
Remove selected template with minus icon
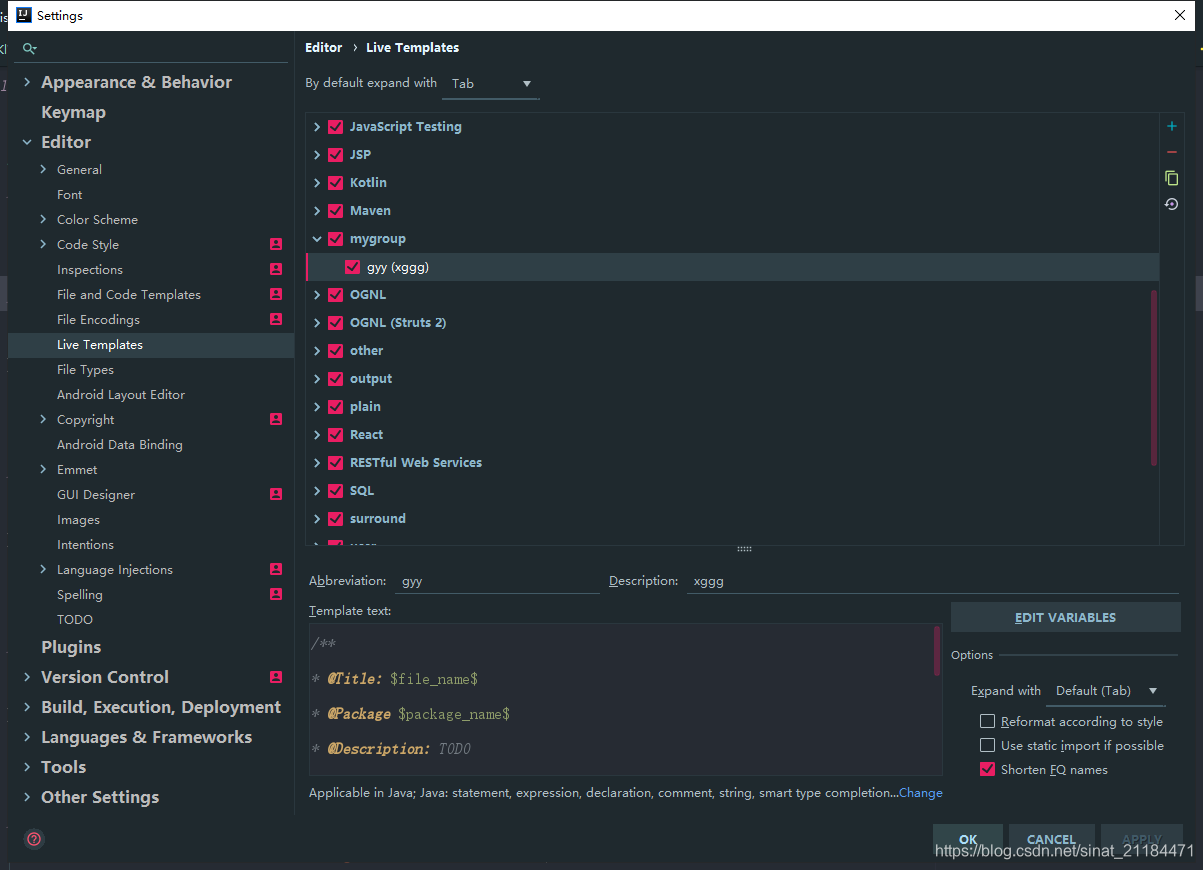1171,152
